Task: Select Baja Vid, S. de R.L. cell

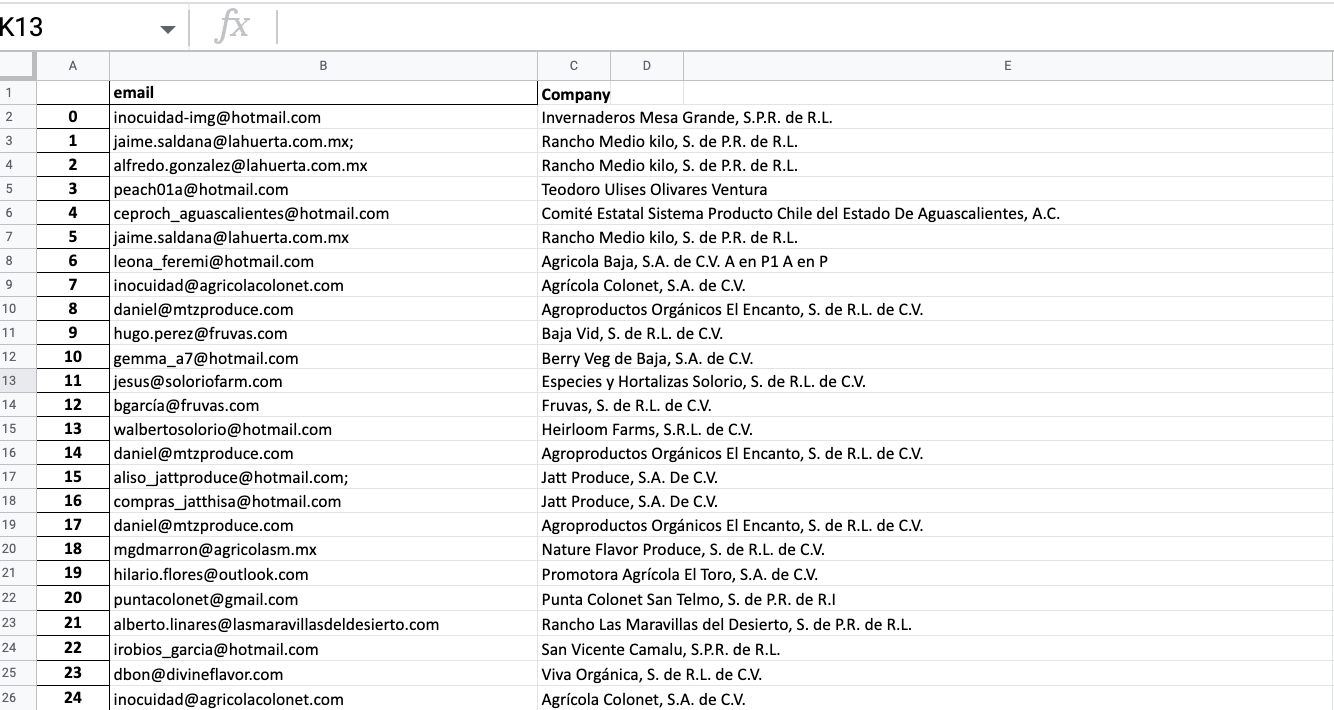Action: point(632,333)
